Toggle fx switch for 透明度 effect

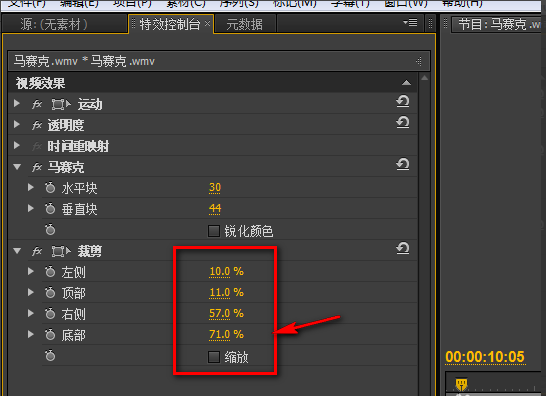point(37,125)
